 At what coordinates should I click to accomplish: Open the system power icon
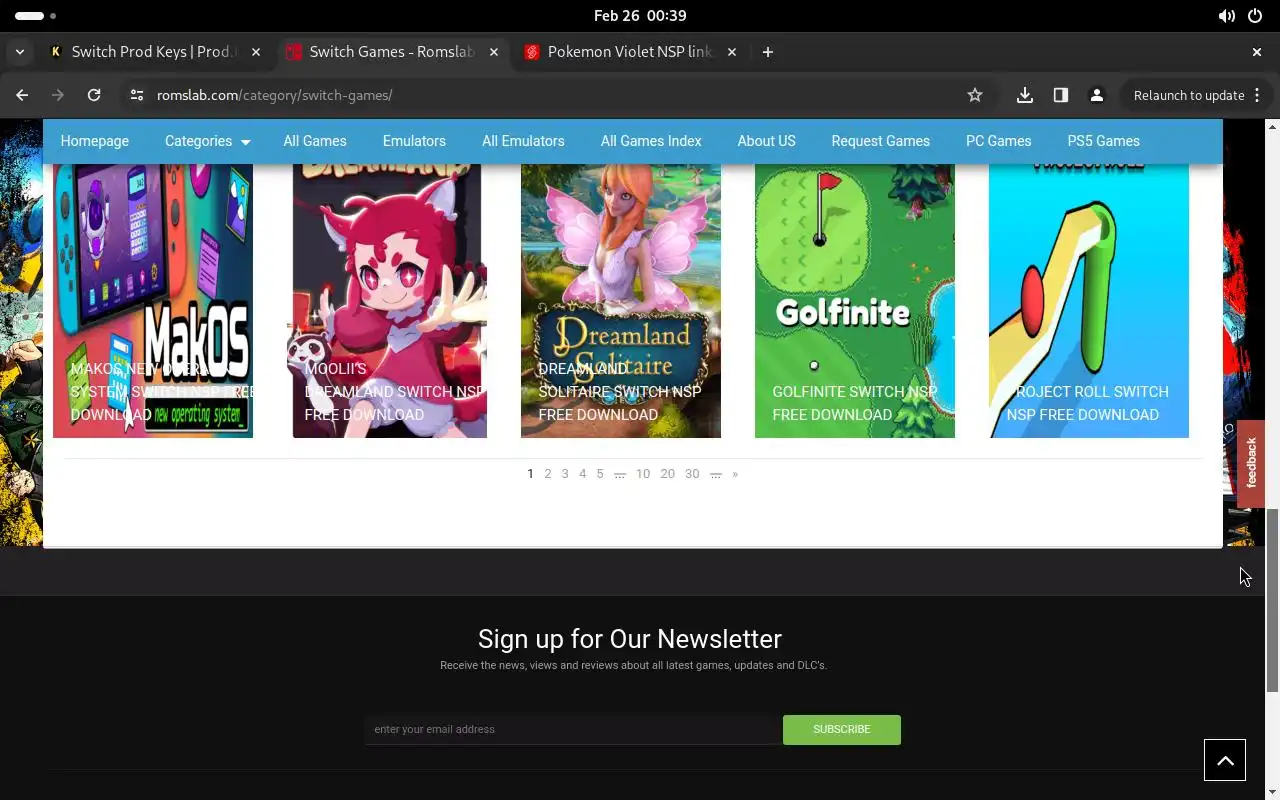point(1256,16)
